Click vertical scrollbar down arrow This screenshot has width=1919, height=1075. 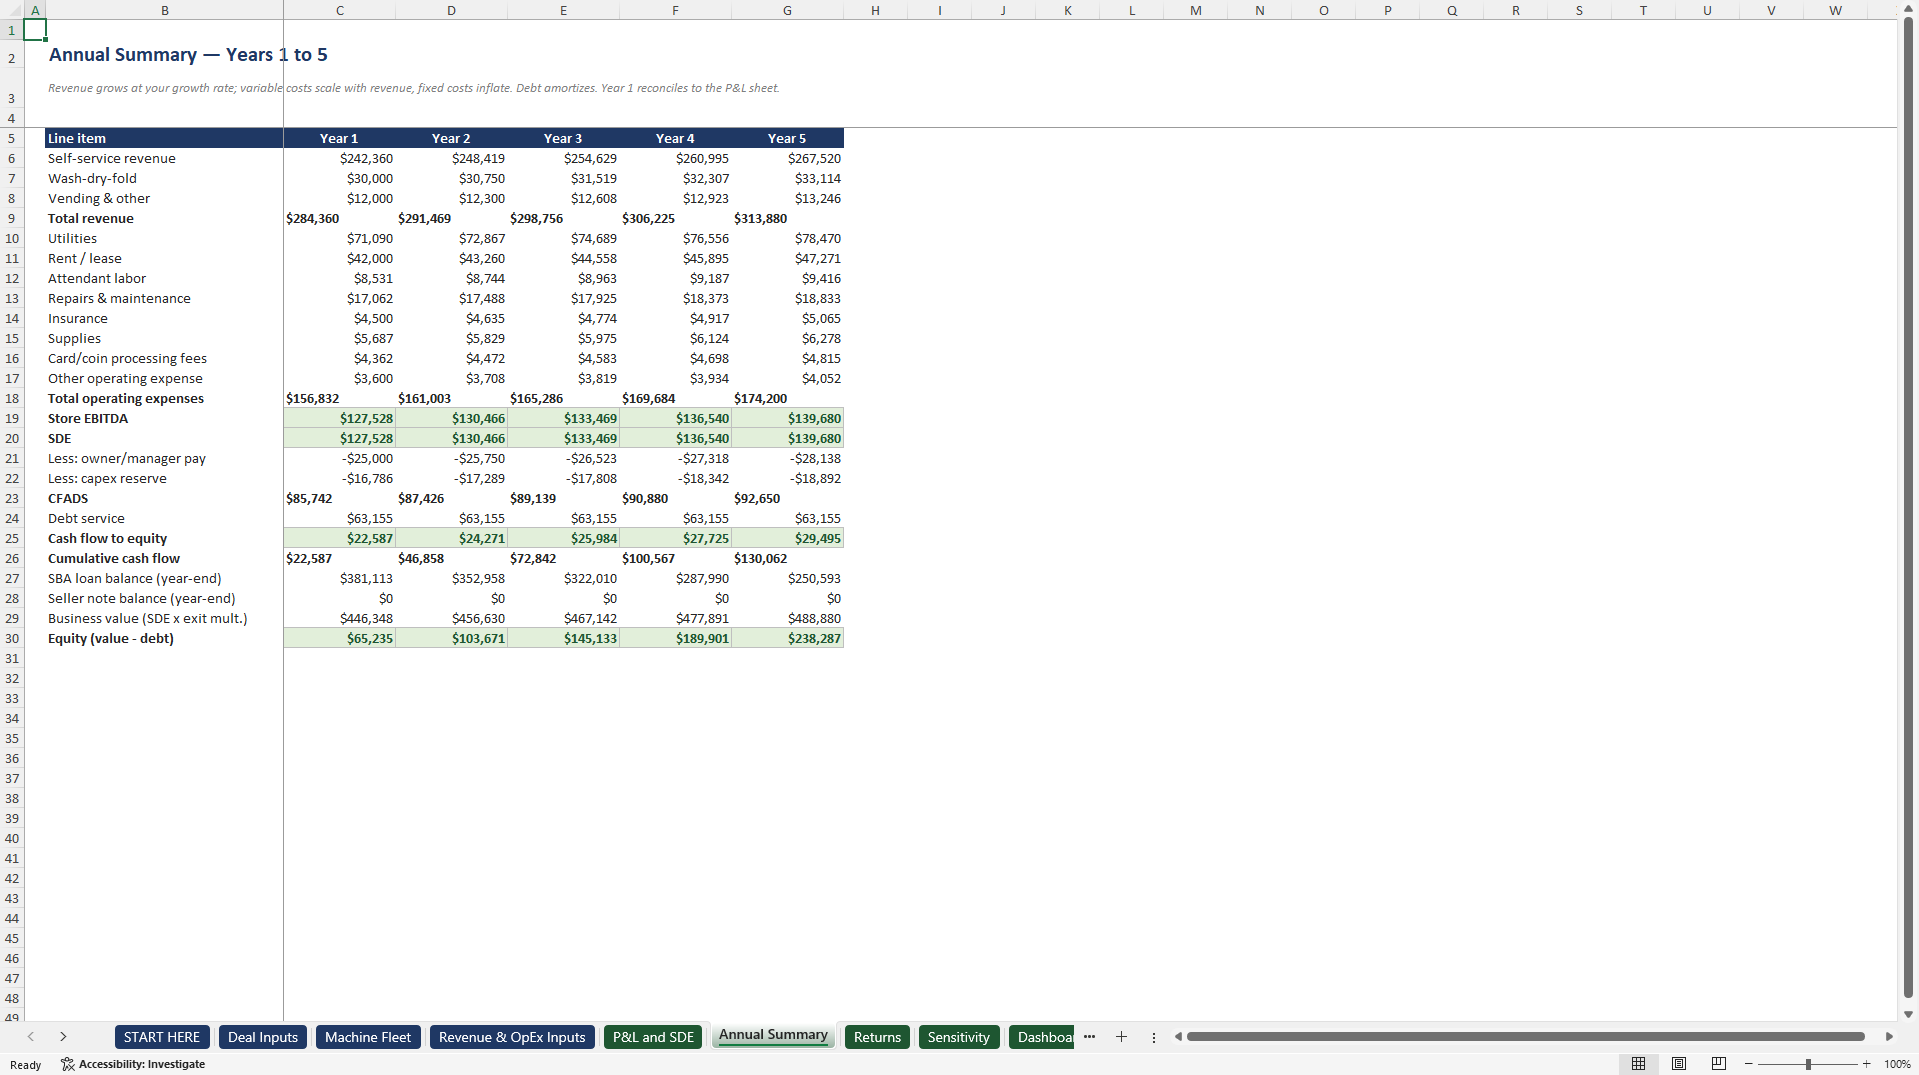click(1908, 1014)
